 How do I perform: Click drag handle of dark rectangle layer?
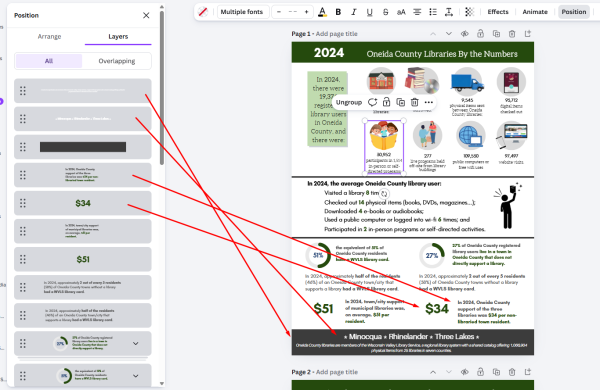(x=23, y=147)
